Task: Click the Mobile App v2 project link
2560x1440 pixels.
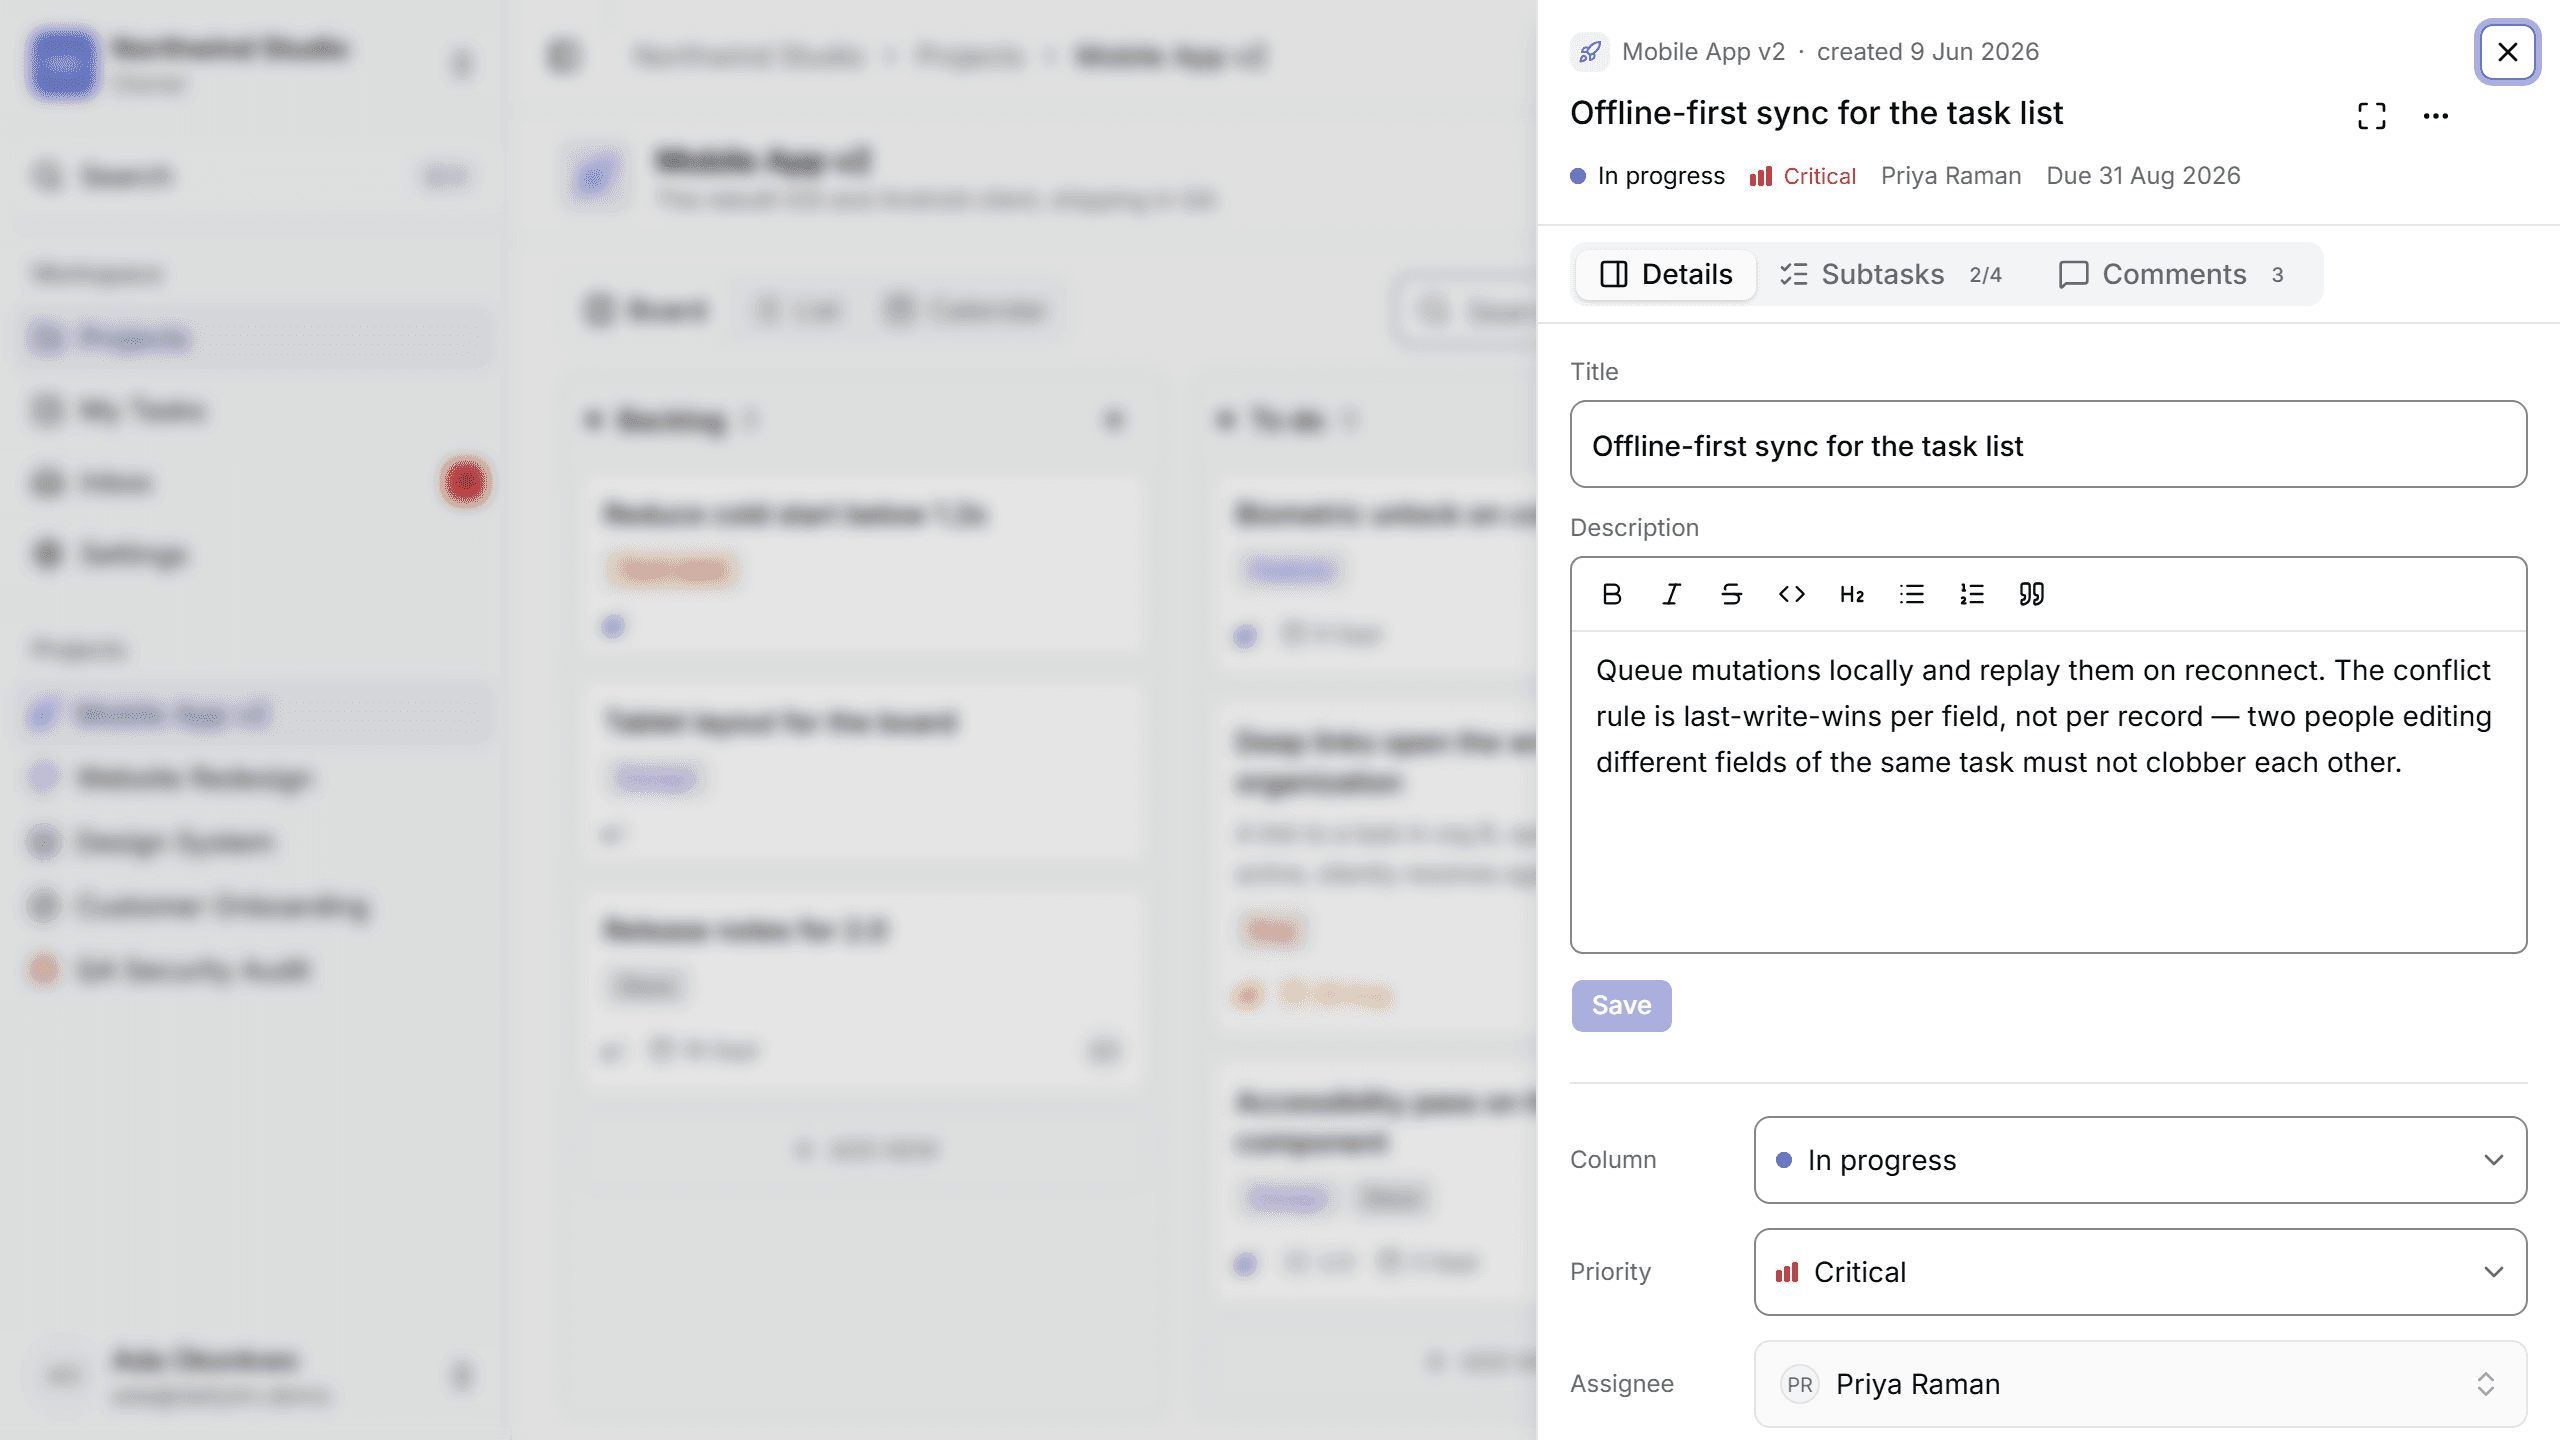Action: [1703, 52]
